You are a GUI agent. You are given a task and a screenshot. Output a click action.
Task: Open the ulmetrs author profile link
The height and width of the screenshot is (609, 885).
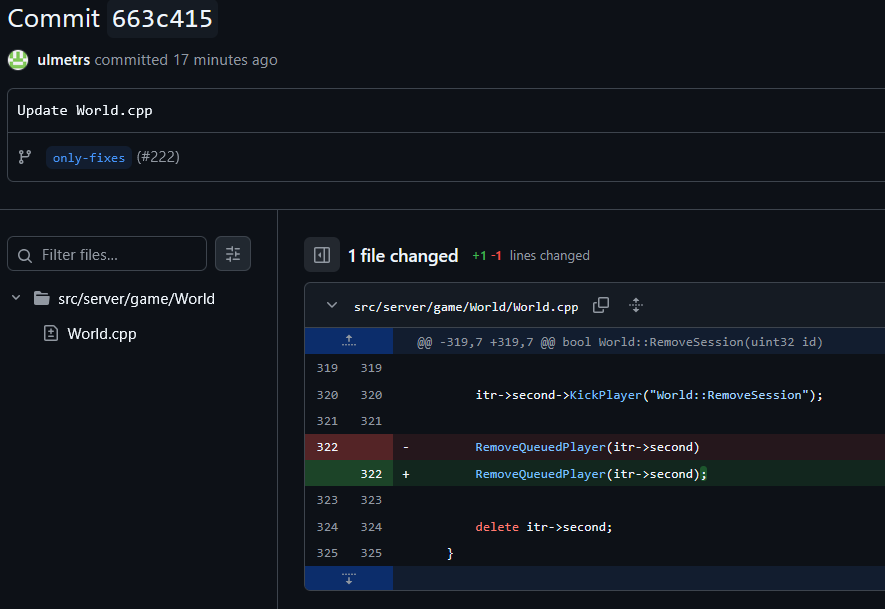click(x=64, y=60)
